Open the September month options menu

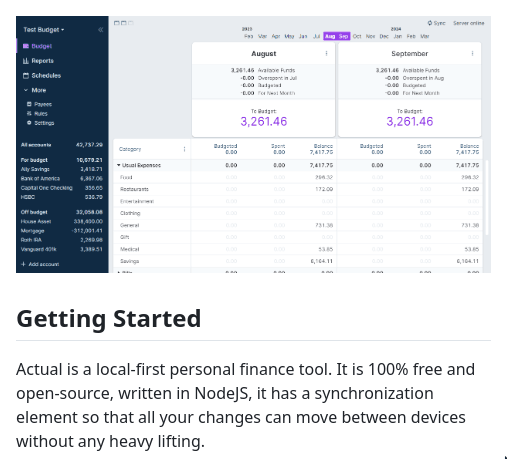pyautogui.click(x=472, y=53)
